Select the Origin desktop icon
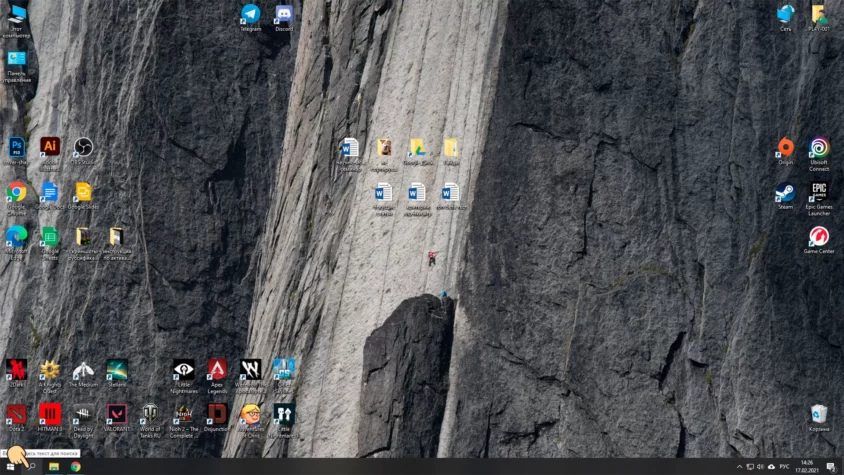 (786, 149)
